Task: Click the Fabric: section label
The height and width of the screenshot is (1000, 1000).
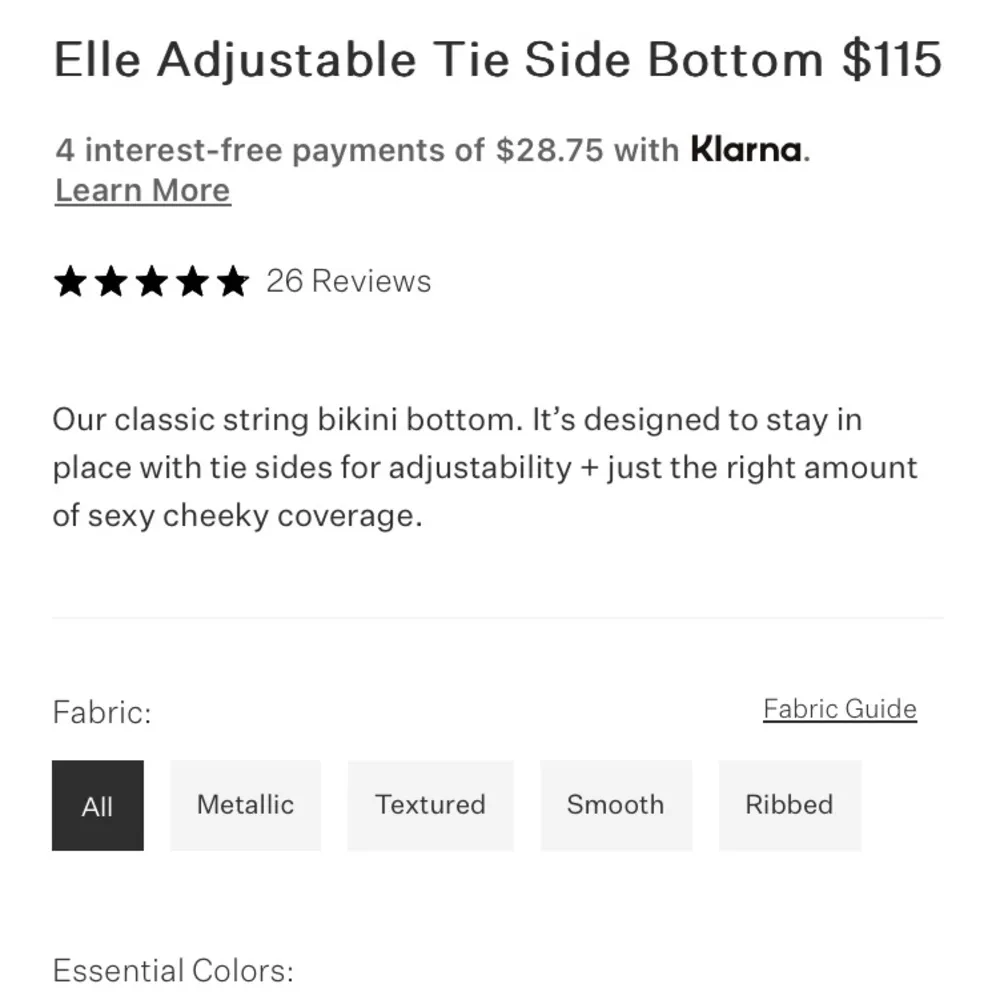Action: (104, 712)
